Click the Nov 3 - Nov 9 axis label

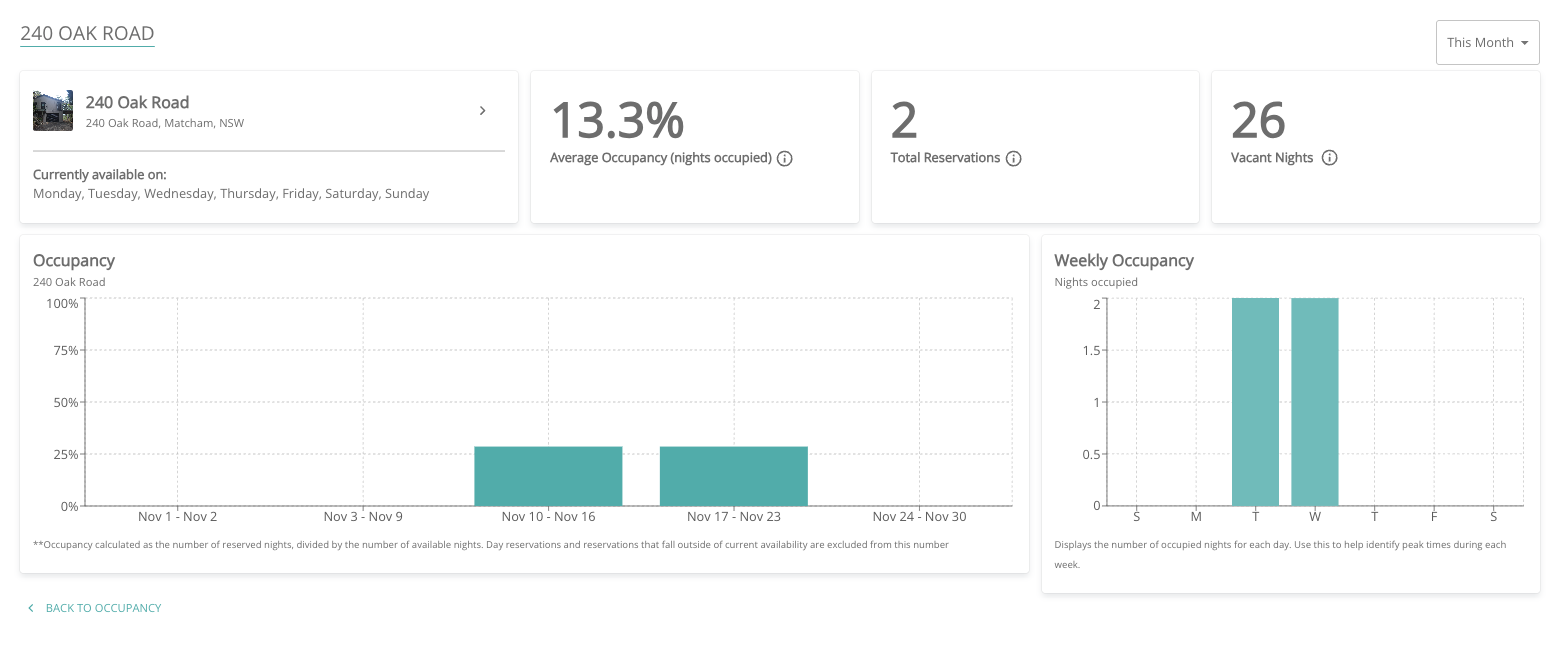[x=363, y=517]
